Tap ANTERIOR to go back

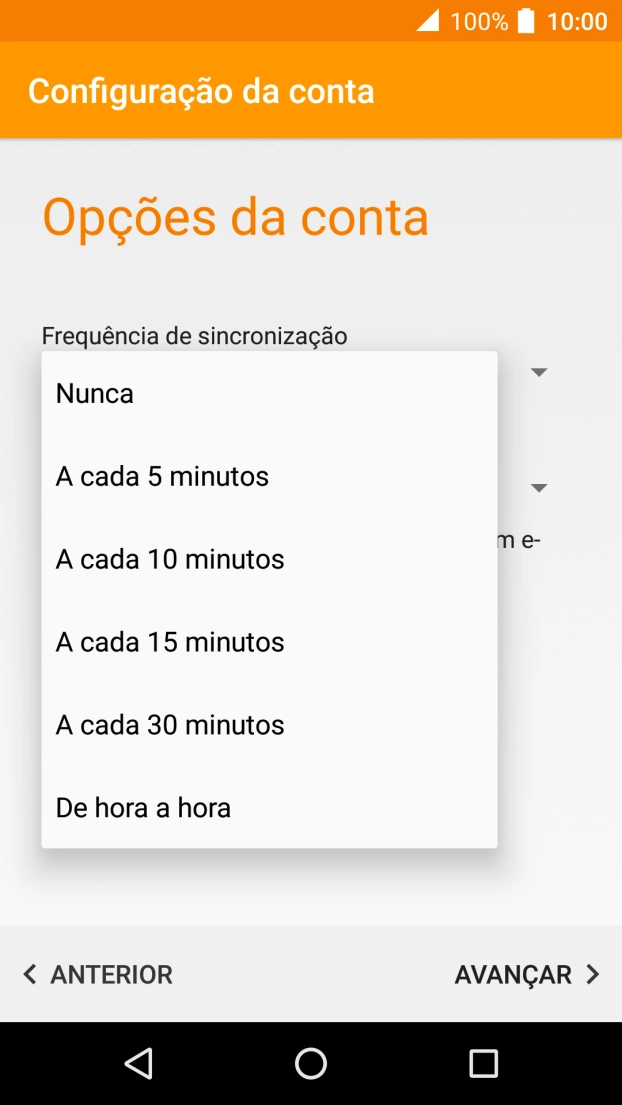(x=113, y=974)
